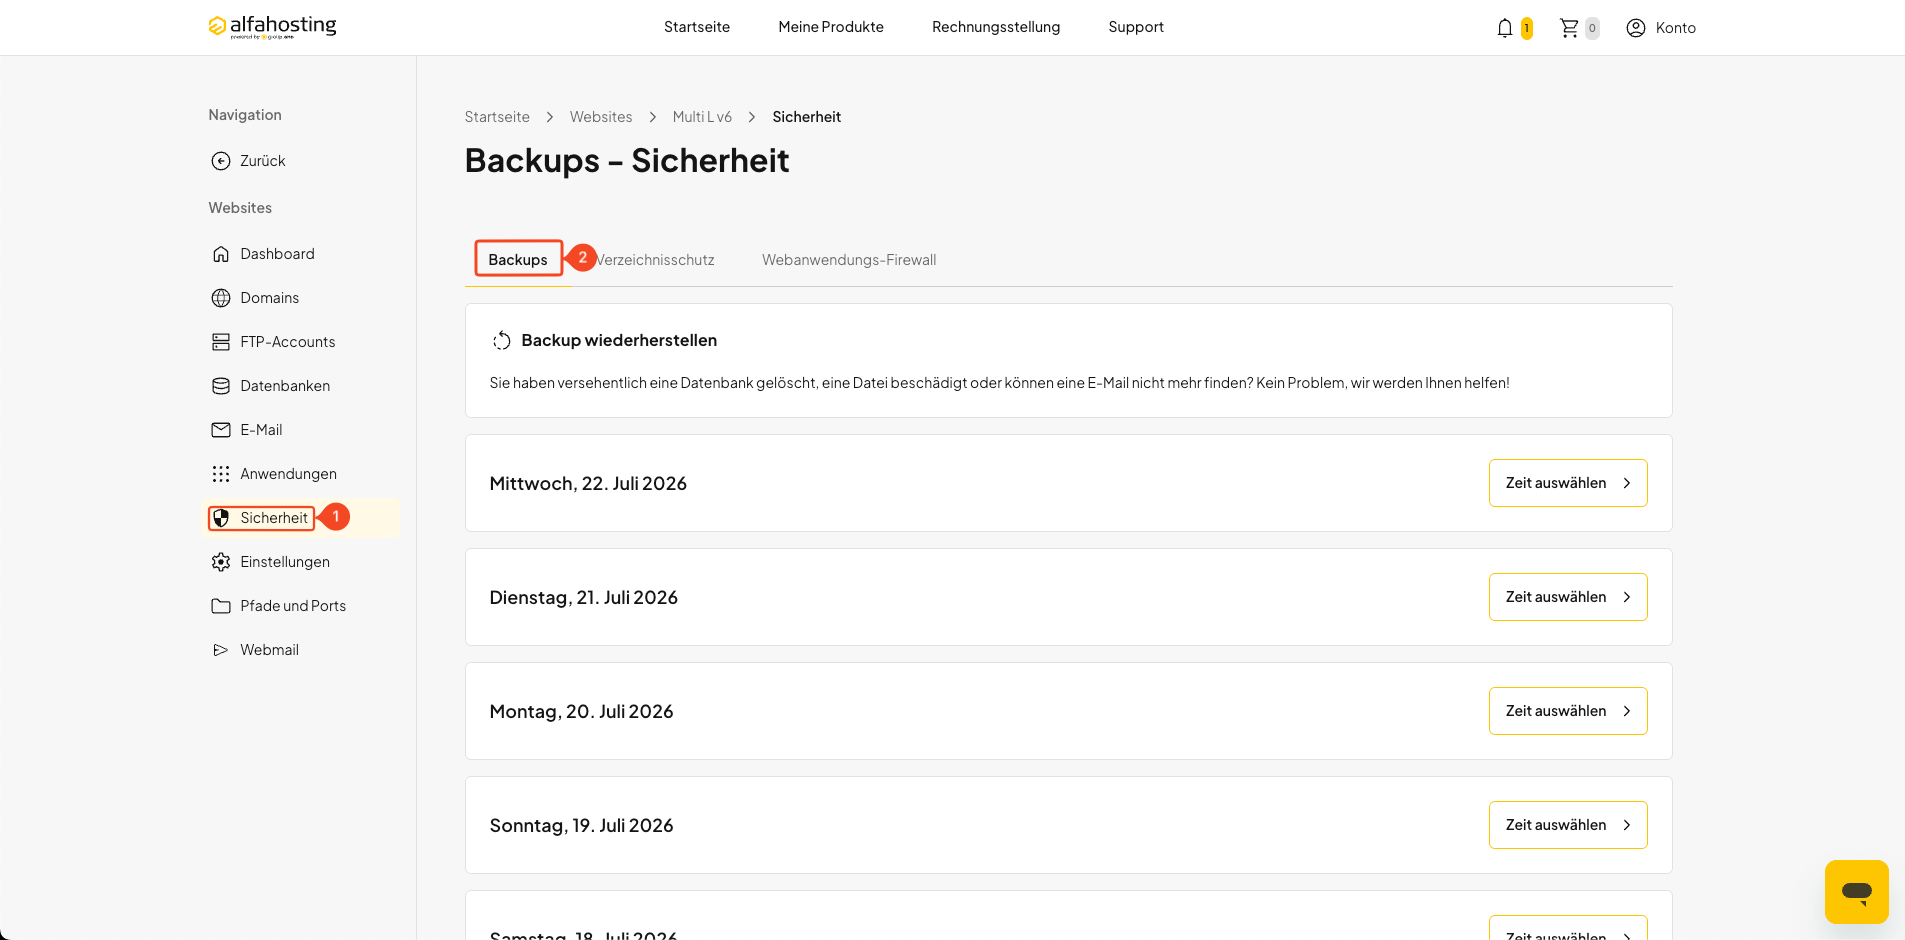Open E-Mail in the sidebar
The image size is (1905, 940).
pos(261,430)
